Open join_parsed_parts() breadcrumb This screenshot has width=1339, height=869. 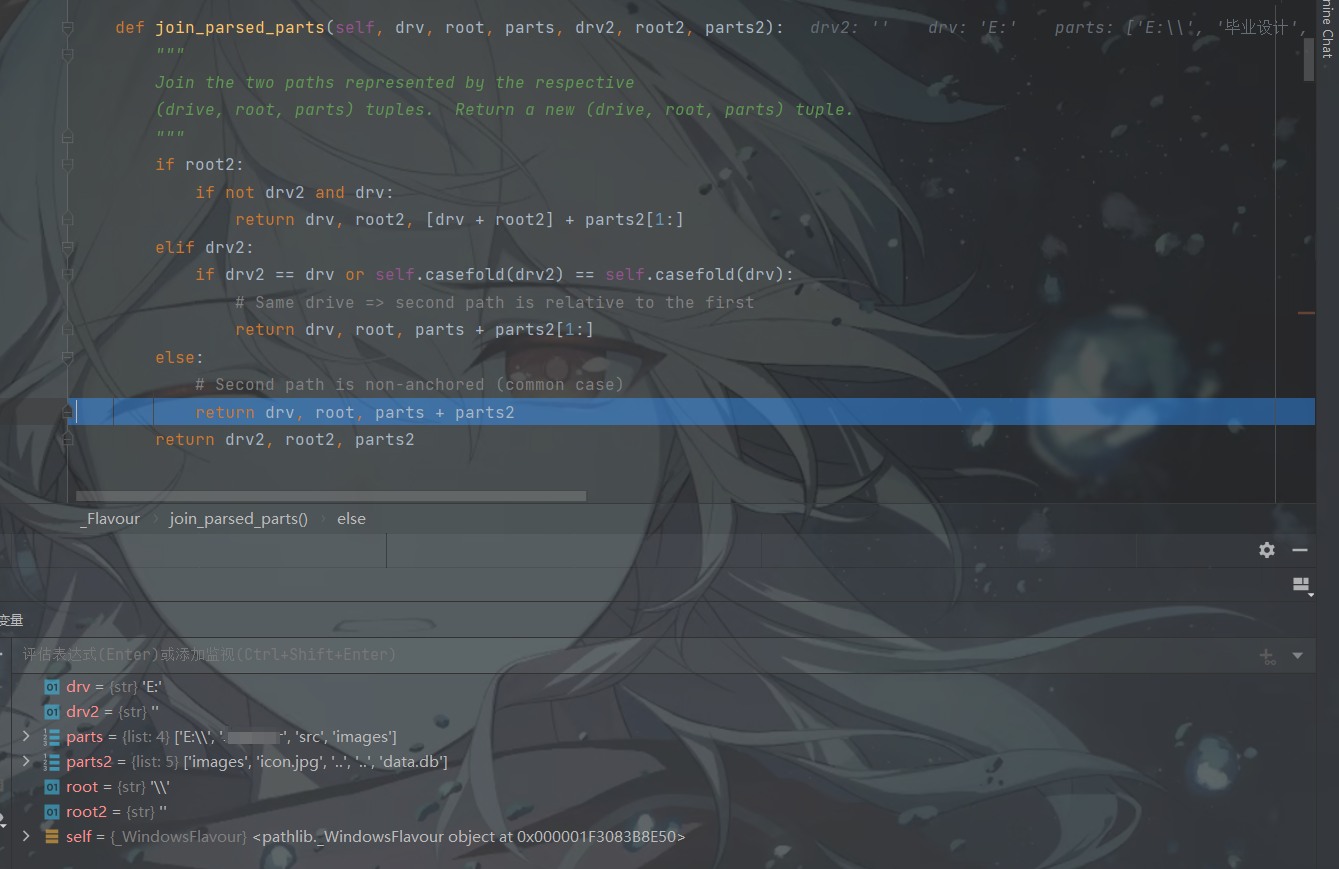tap(239, 519)
